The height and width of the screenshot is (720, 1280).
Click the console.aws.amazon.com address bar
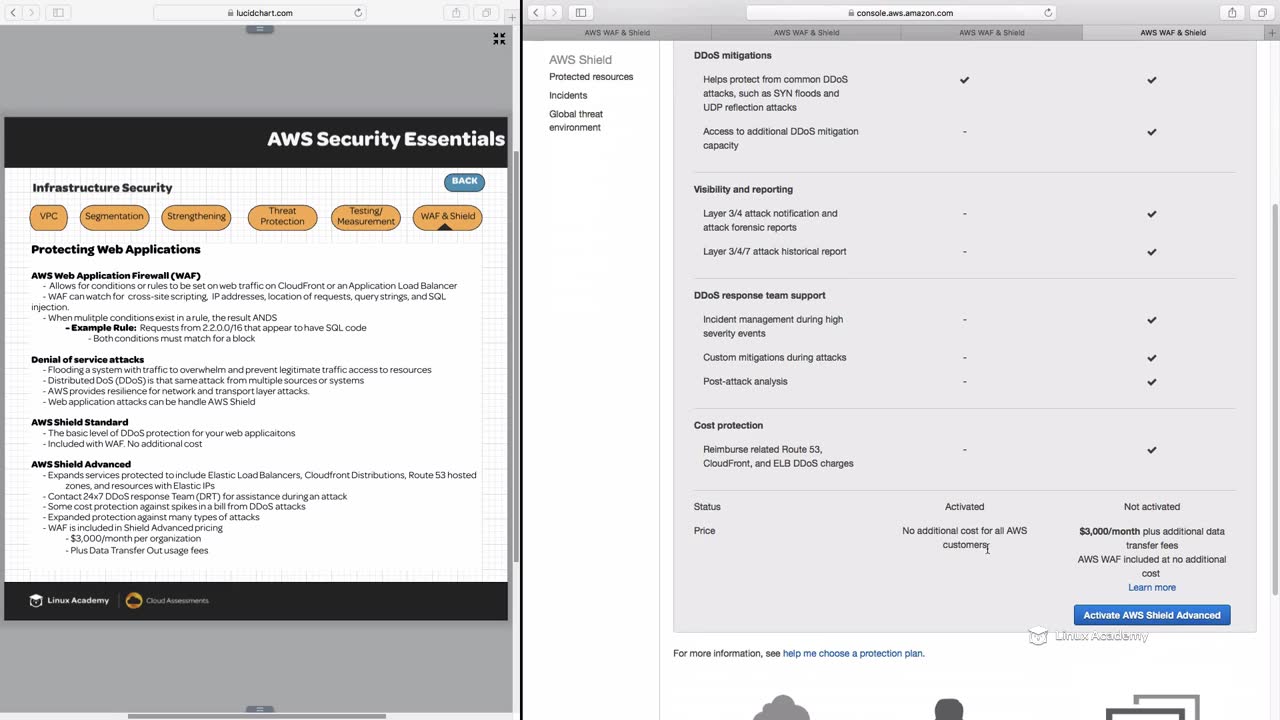point(900,13)
